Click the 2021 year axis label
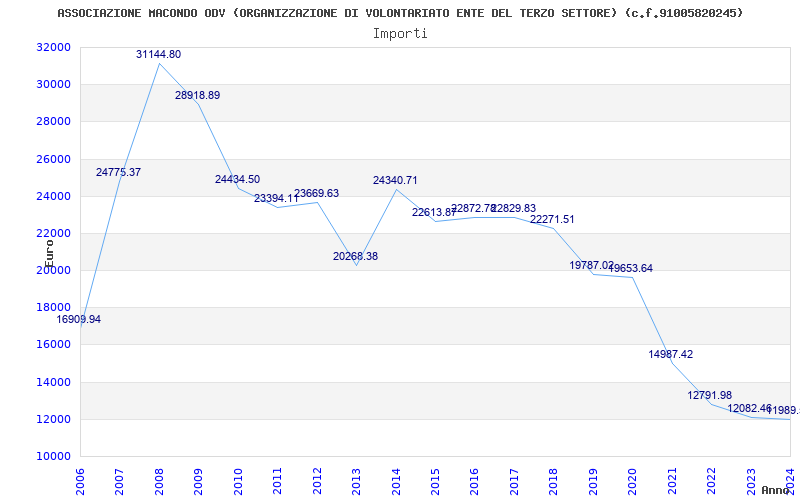Image resolution: width=800 pixels, height=500 pixels. pyautogui.click(x=672, y=480)
